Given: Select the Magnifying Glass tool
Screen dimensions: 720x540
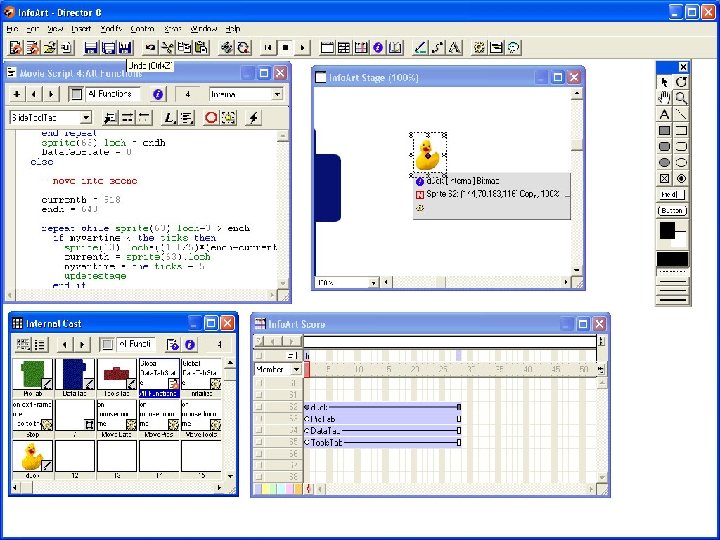Looking at the screenshot, I should pyautogui.click(x=681, y=98).
